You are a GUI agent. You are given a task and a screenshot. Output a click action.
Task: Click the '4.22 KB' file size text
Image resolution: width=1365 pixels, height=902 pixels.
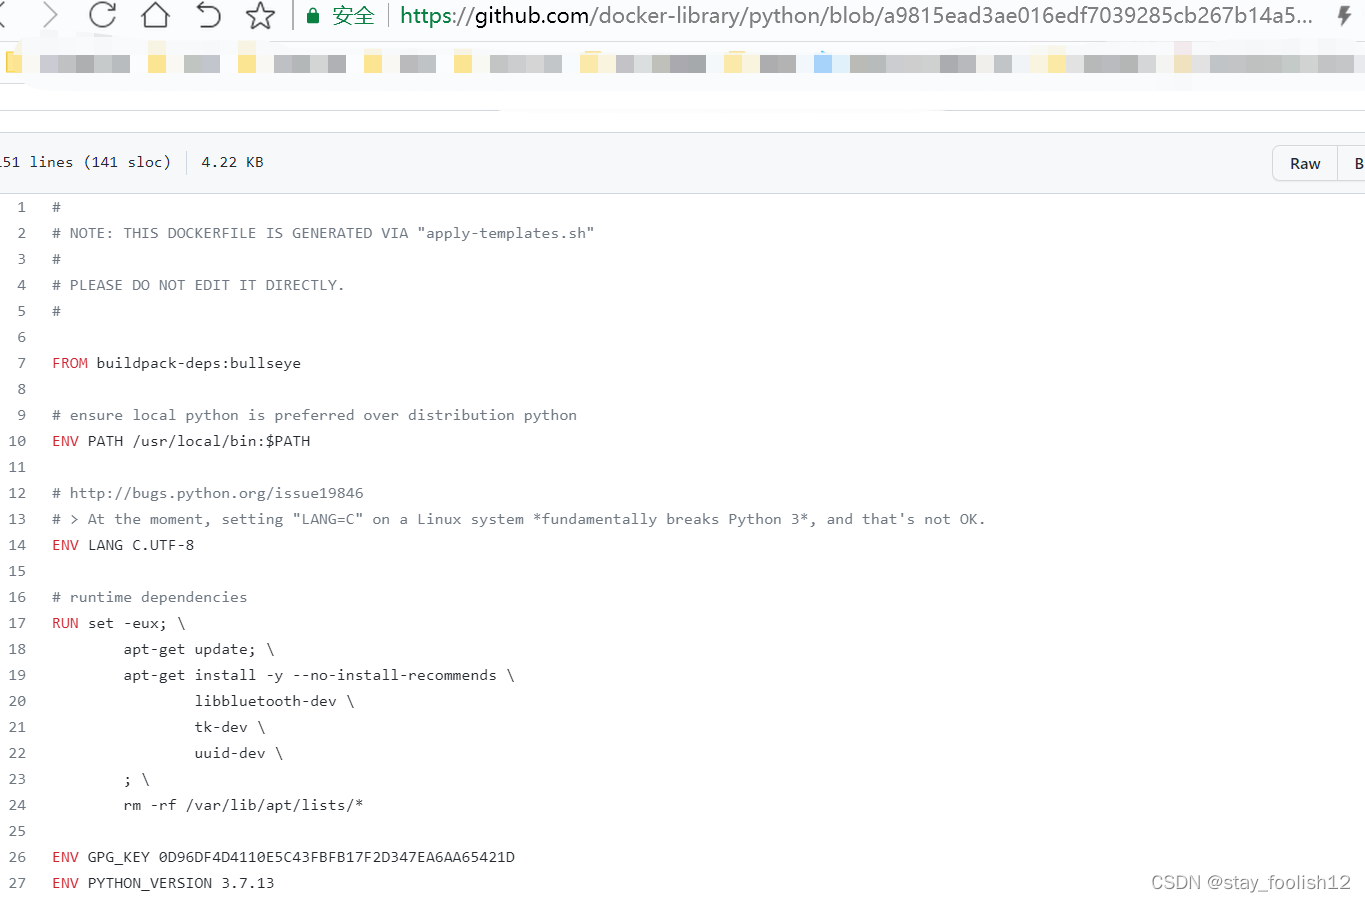point(232,162)
